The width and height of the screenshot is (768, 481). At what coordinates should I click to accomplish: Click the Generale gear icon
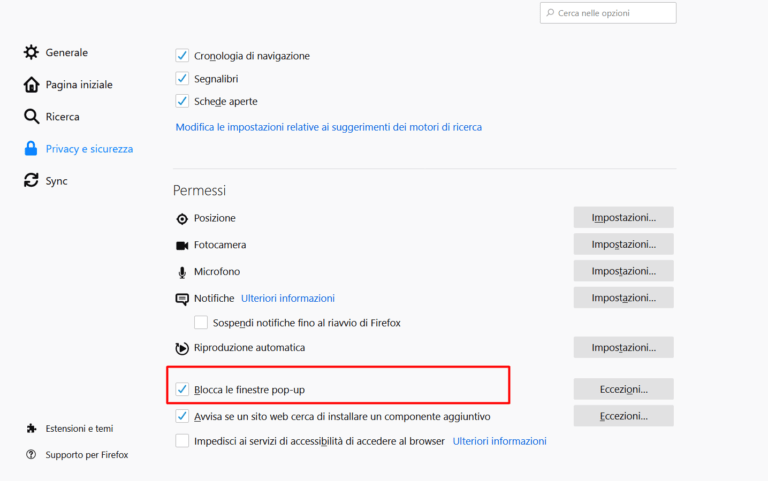pyautogui.click(x=31, y=52)
